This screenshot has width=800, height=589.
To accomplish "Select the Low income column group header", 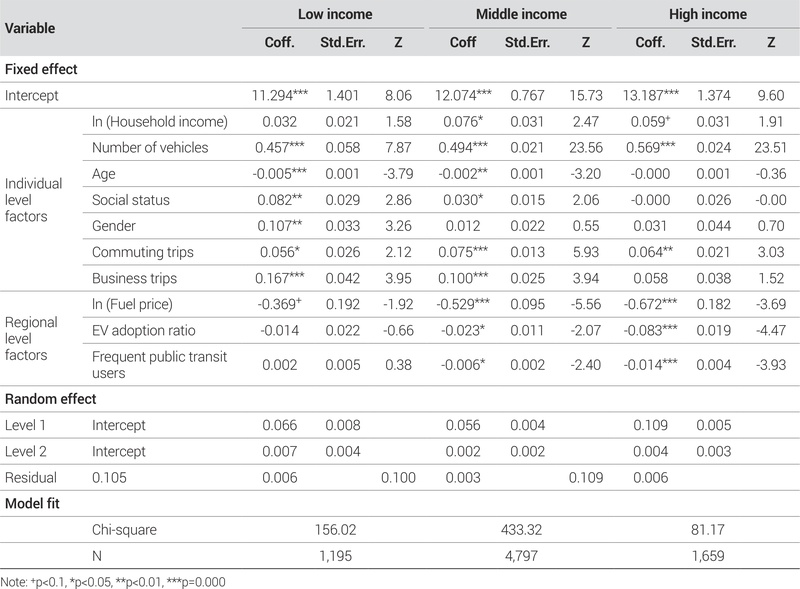I will coord(336,15).
